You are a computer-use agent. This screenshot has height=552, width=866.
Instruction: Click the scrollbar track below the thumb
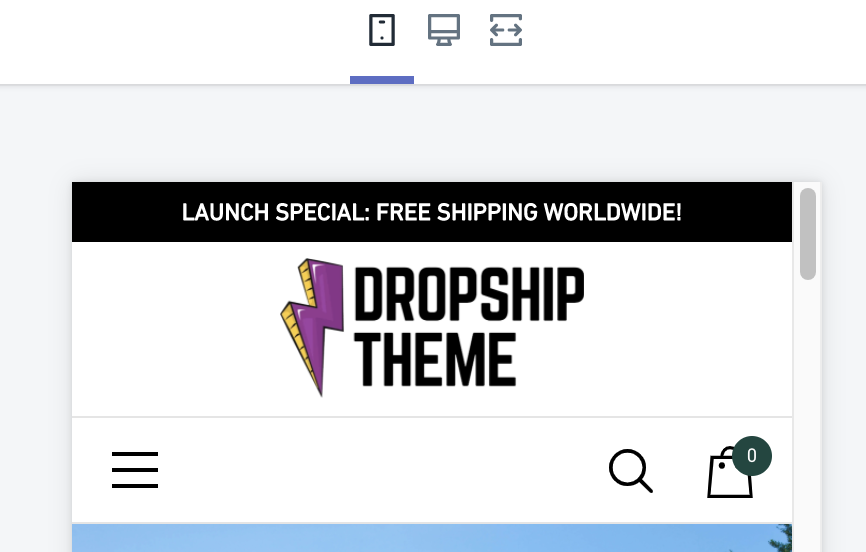point(807,414)
